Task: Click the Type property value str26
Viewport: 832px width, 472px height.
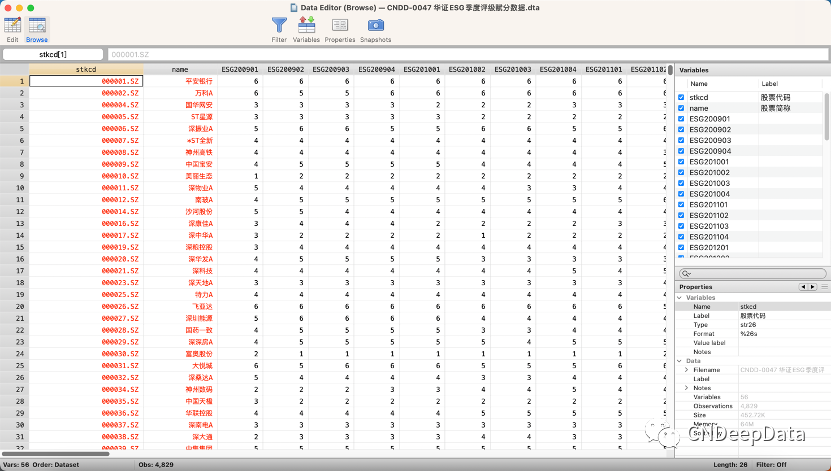Action: 748,325
